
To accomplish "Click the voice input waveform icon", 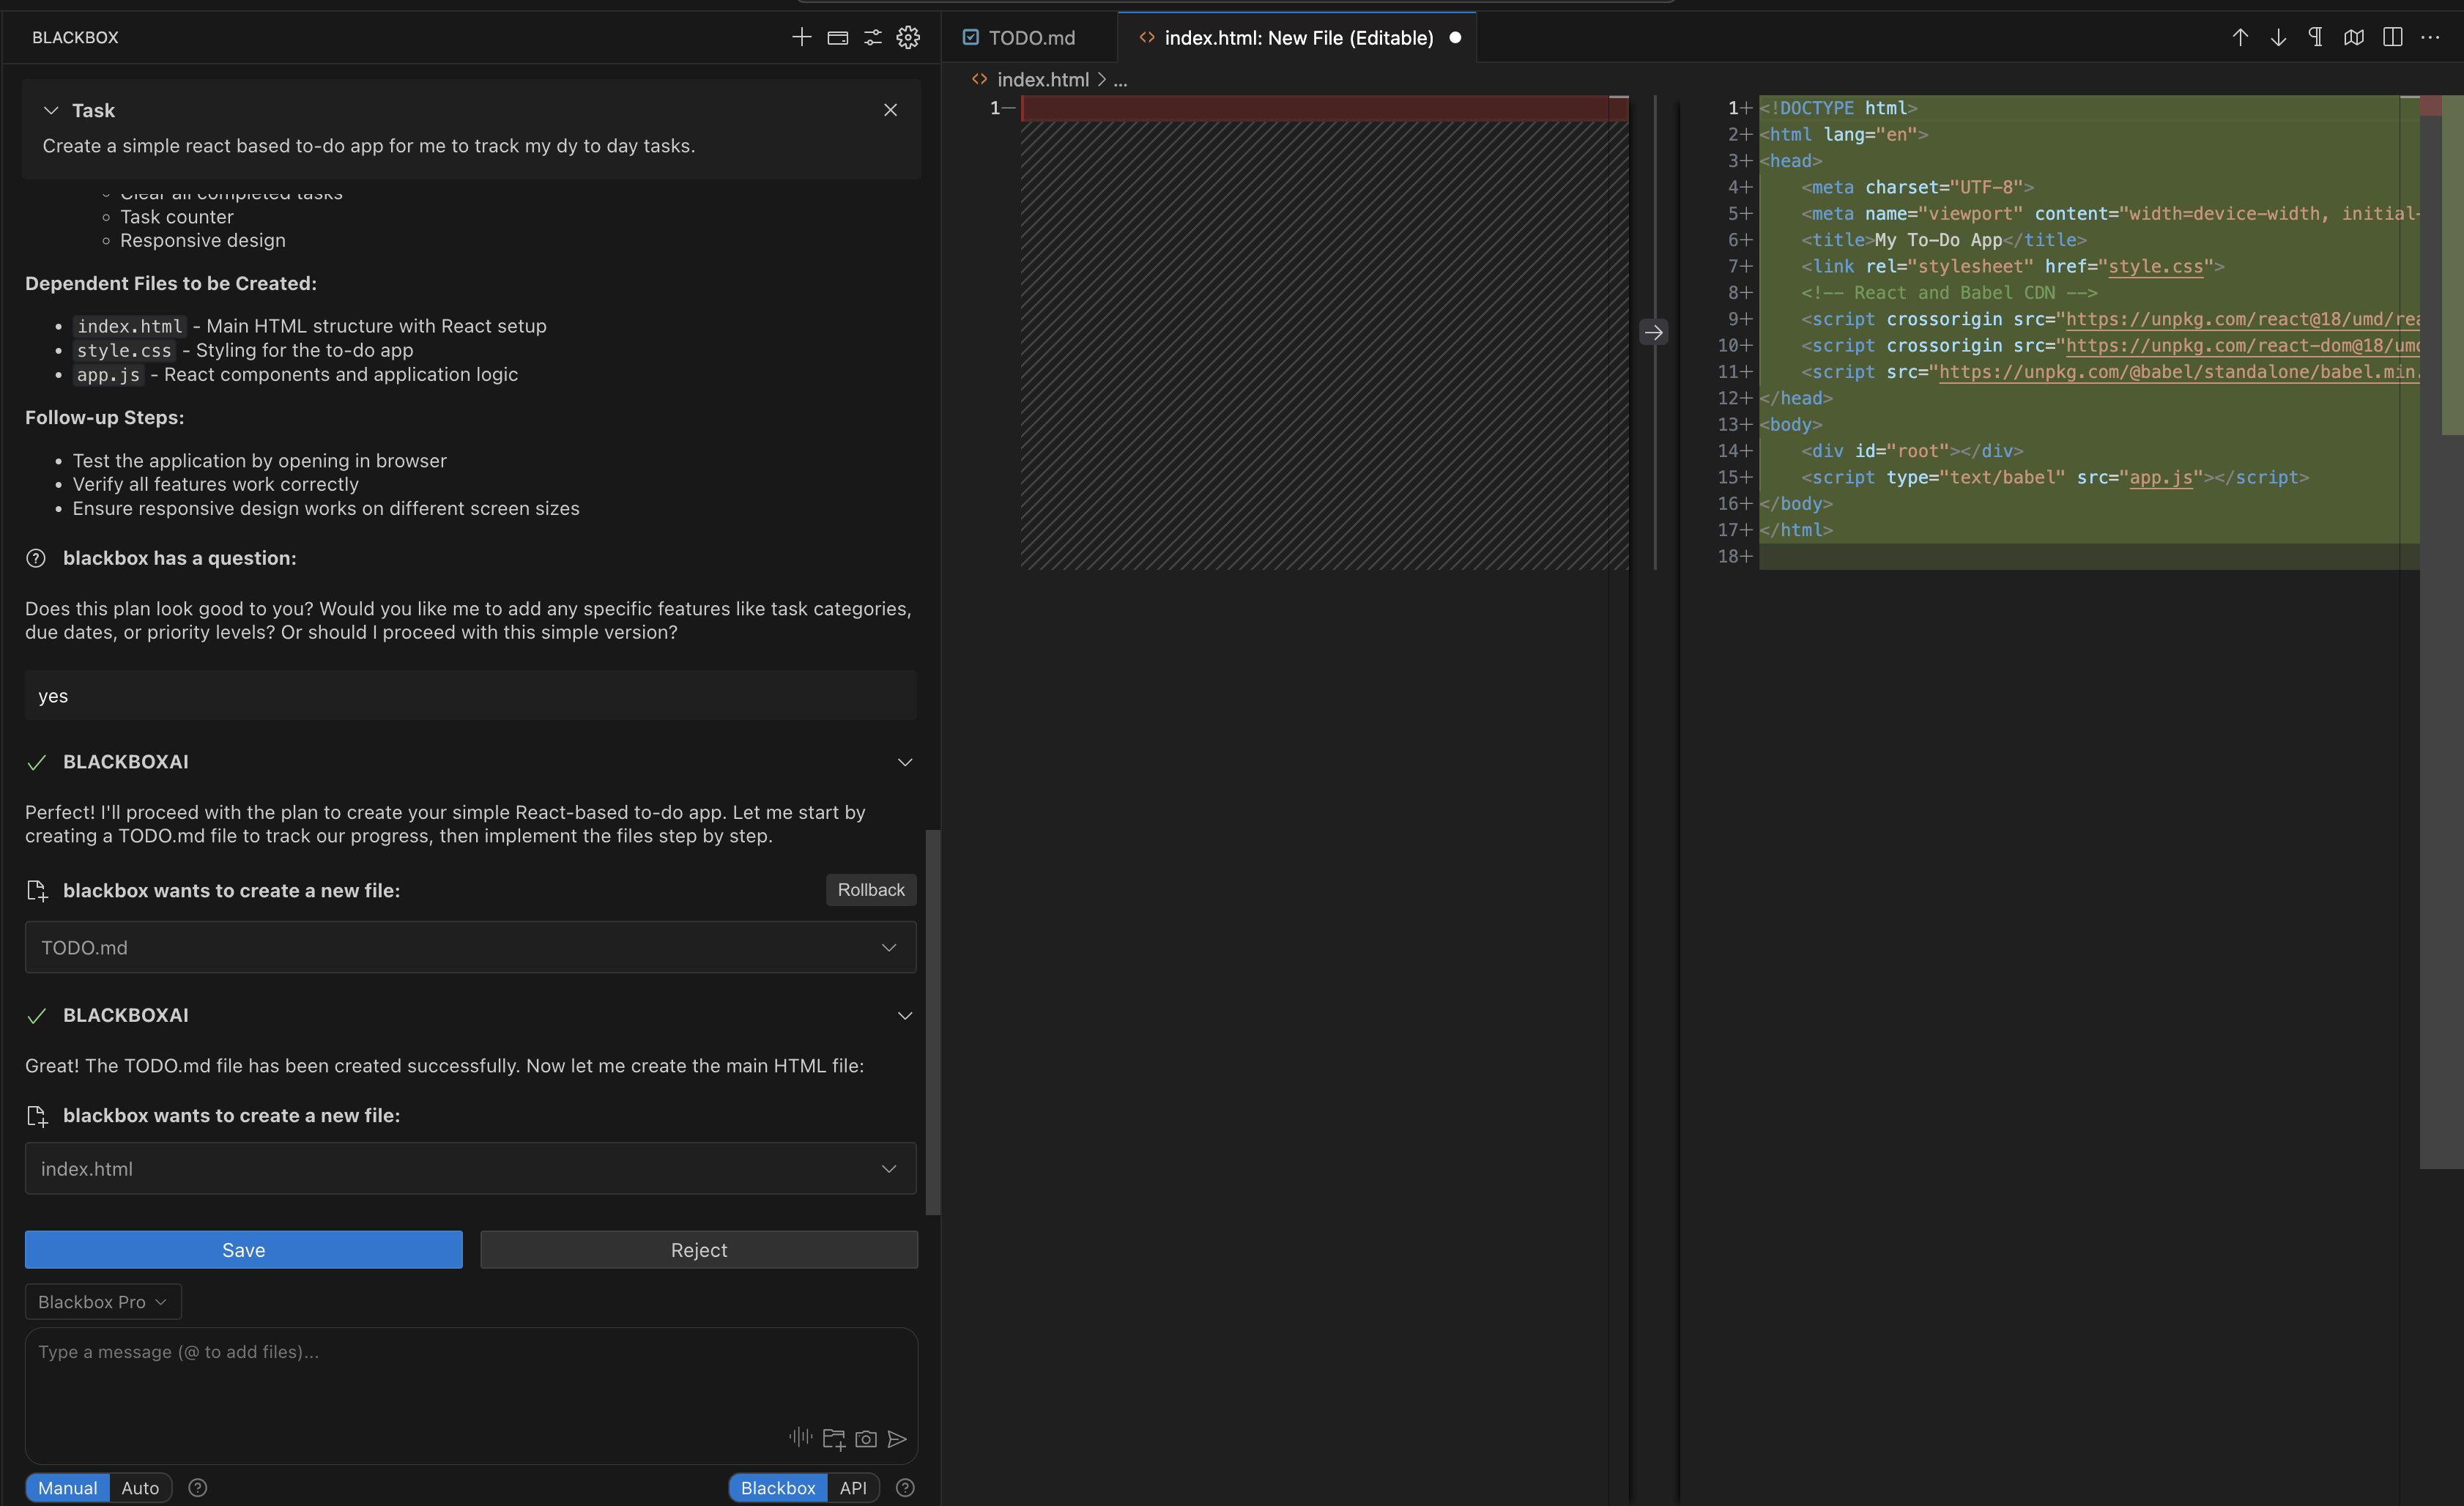I will pos(800,1437).
